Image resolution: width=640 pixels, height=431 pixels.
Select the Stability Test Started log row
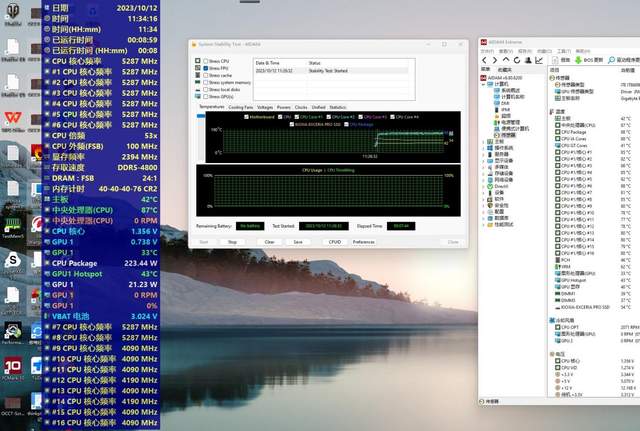331,71
